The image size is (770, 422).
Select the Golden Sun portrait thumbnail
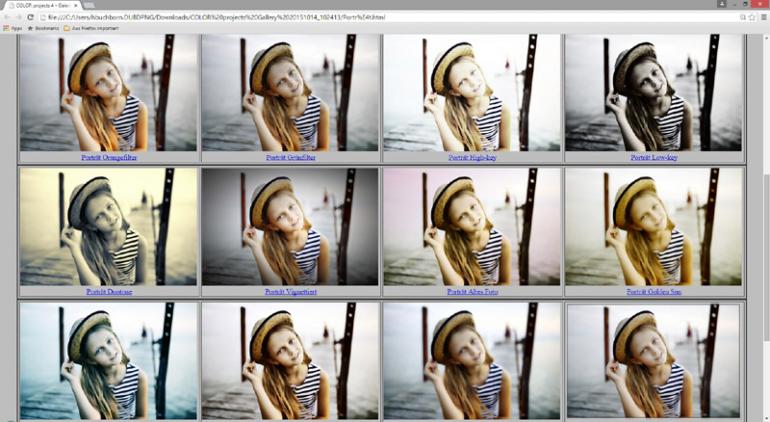[654, 226]
